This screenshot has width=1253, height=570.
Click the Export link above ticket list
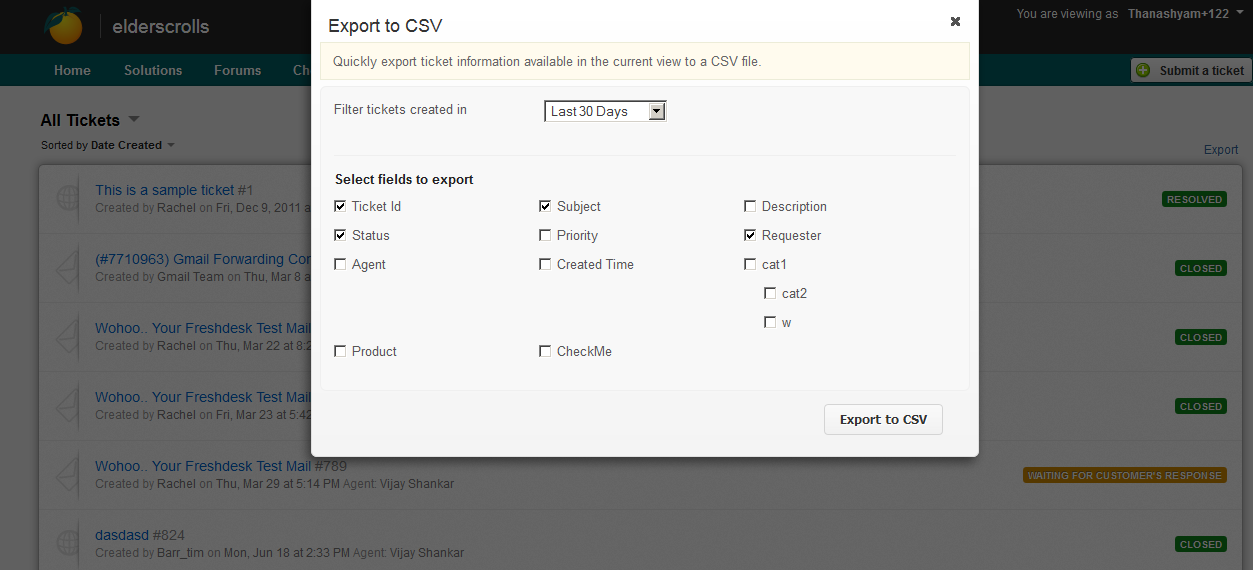click(1220, 150)
